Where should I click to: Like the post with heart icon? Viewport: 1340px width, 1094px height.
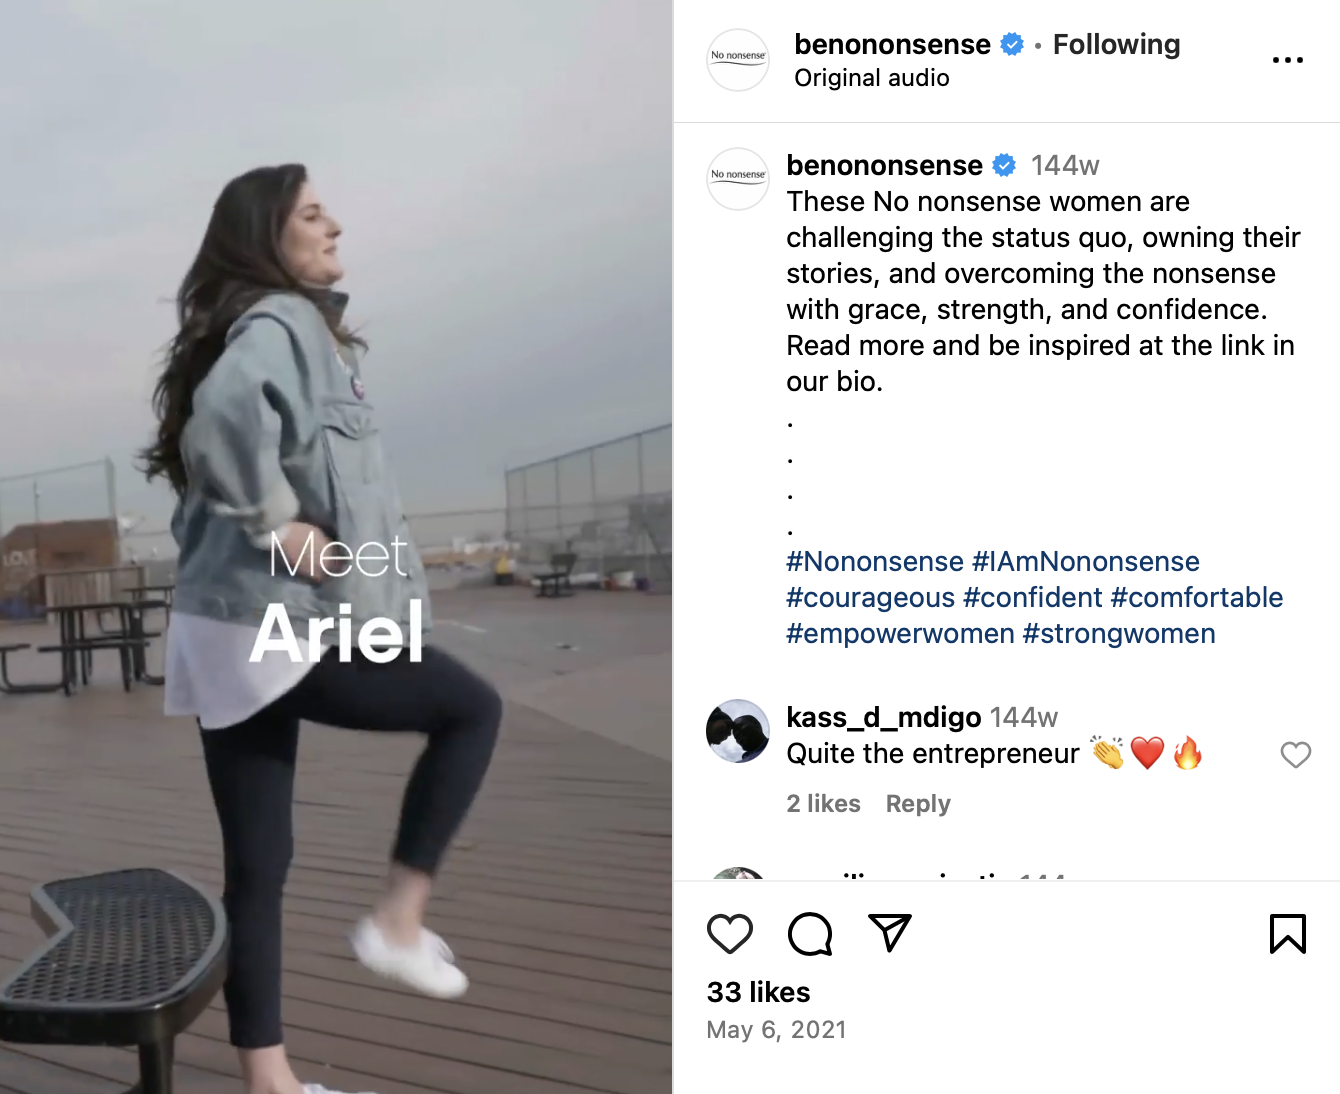click(x=729, y=934)
